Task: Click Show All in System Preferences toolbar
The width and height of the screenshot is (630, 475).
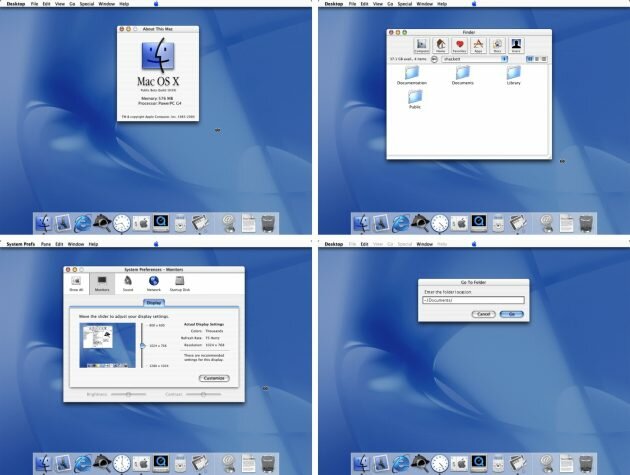Action: [x=76, y=283]
